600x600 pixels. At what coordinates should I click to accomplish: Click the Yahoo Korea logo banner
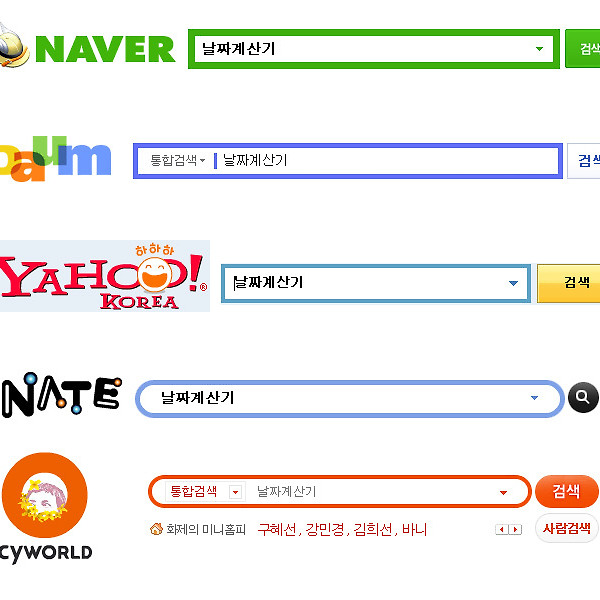[x=105, y=276]
